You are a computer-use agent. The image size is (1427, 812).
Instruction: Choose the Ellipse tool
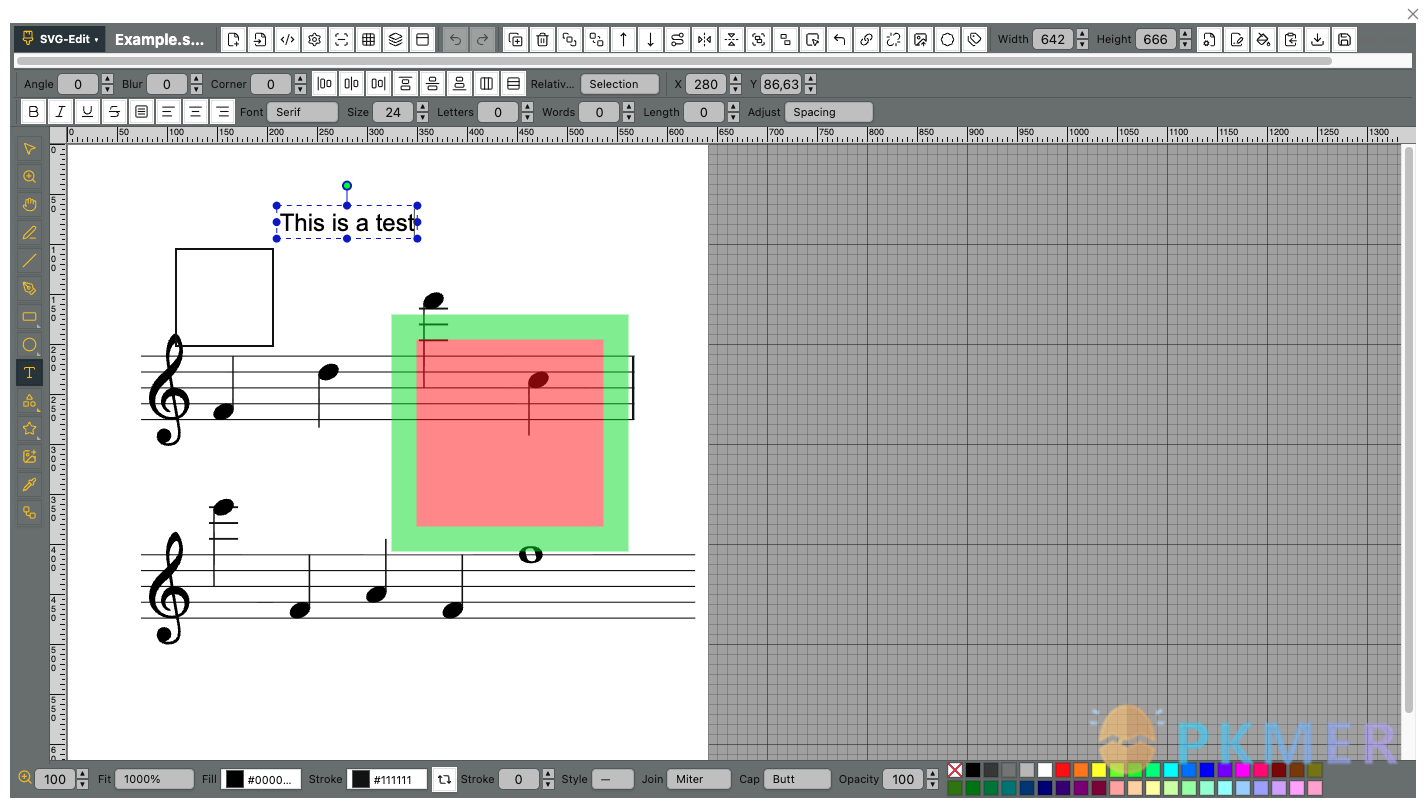(x=29, y=345)
